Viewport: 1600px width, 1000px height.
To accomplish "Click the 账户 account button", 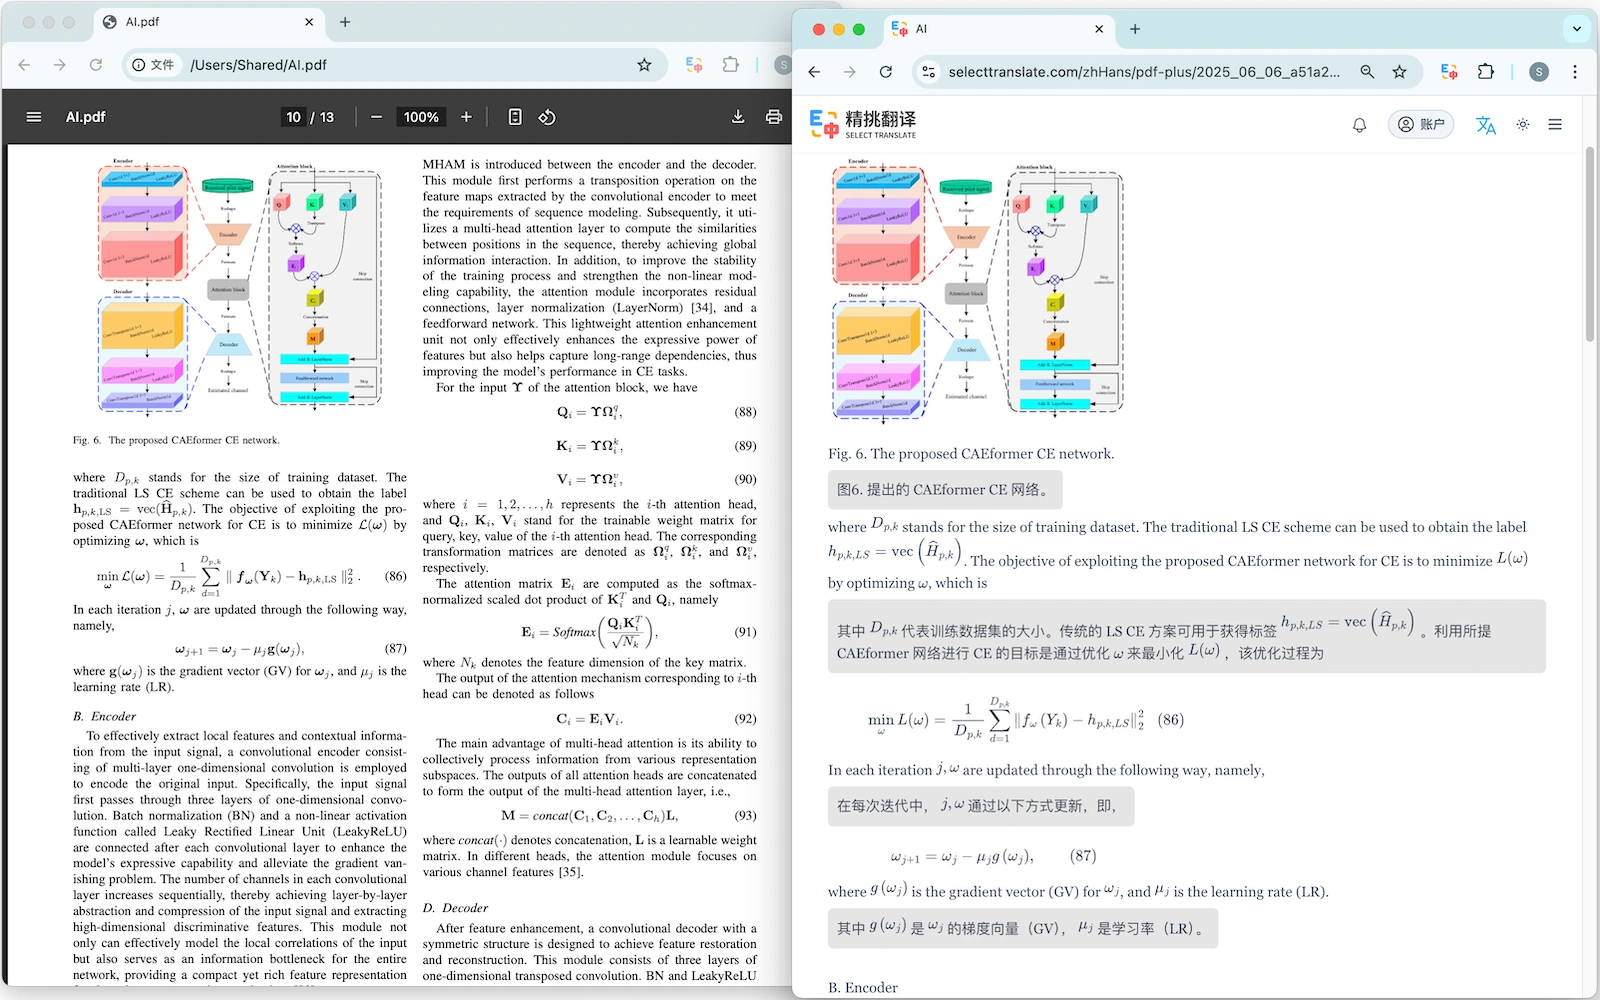I will (x=1421, y=125).
